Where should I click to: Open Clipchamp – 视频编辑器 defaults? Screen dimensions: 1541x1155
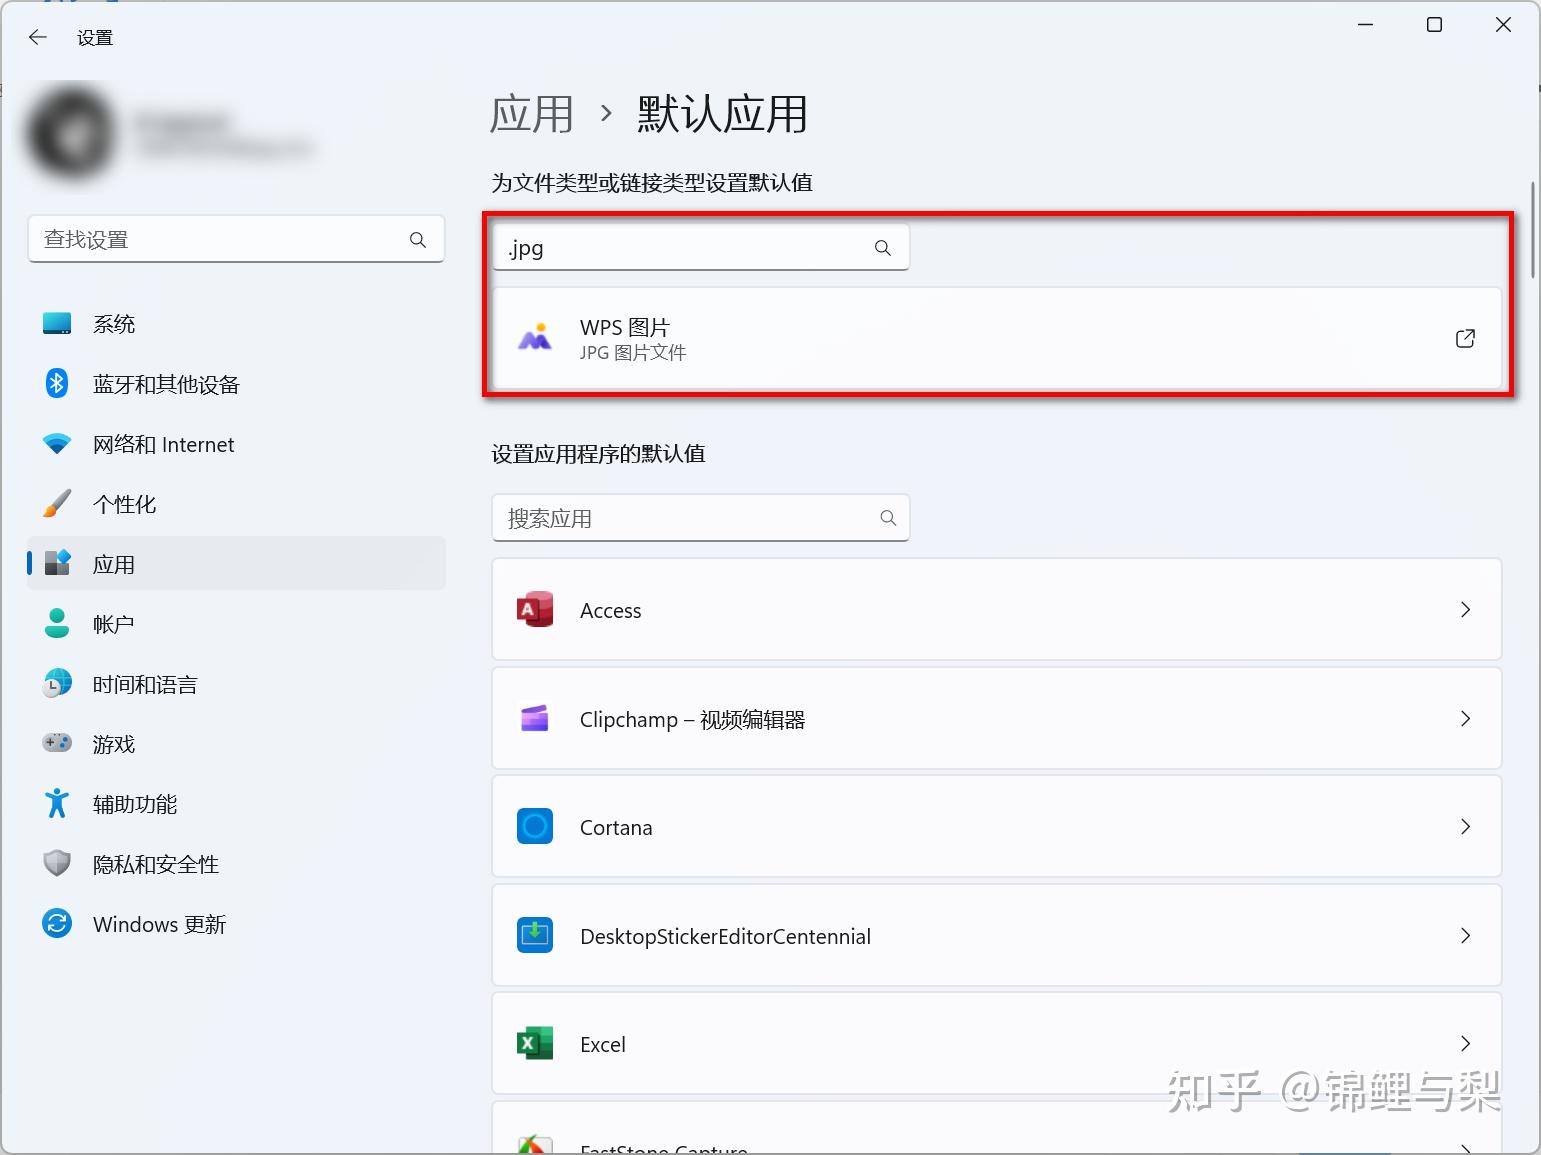997,719
